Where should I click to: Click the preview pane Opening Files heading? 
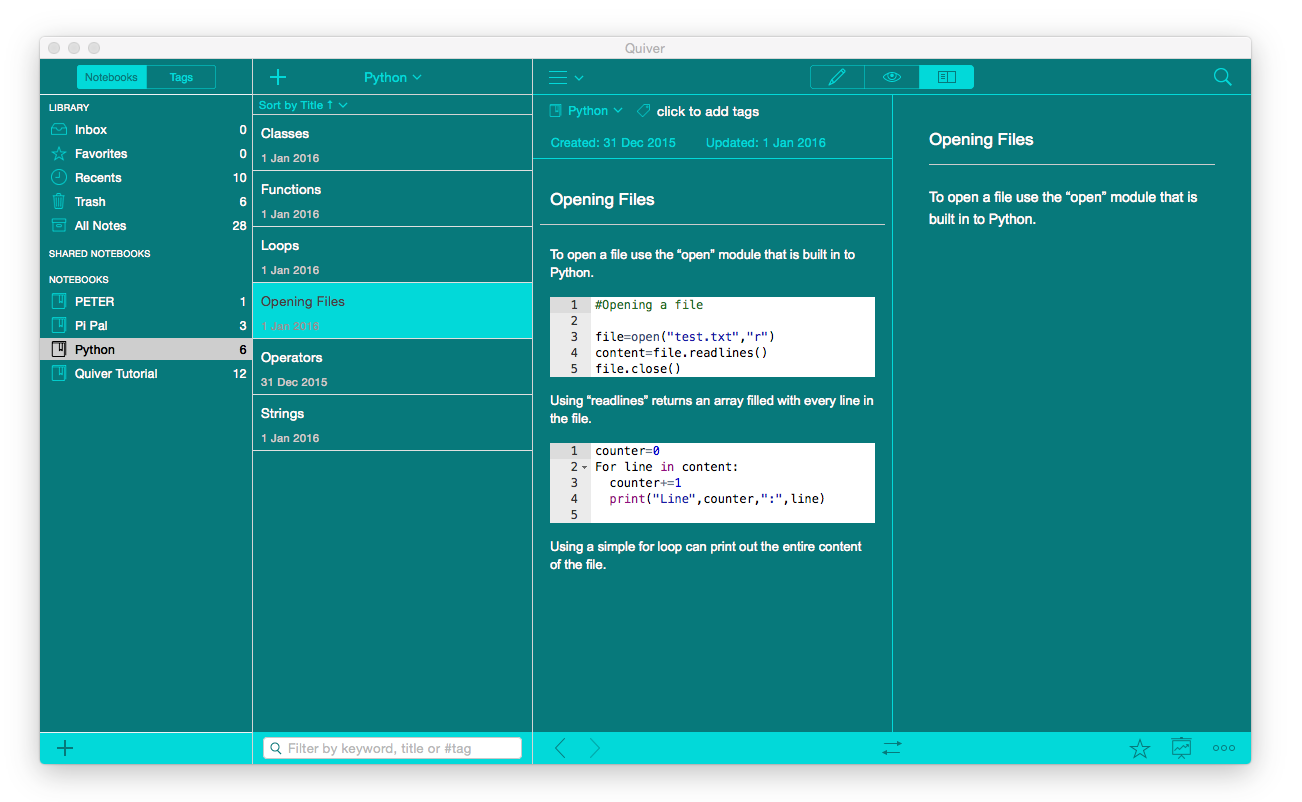click(x=981, y=140)
